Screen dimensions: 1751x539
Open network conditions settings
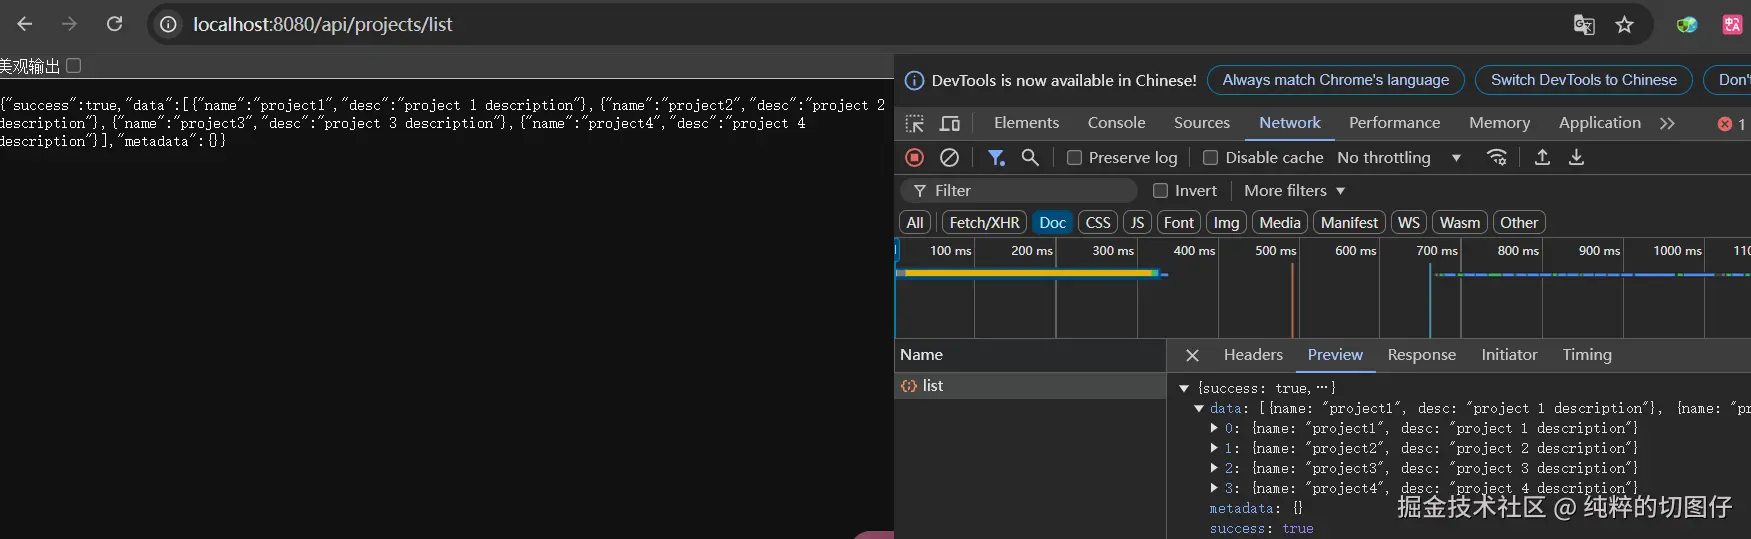click(1497, 157)
